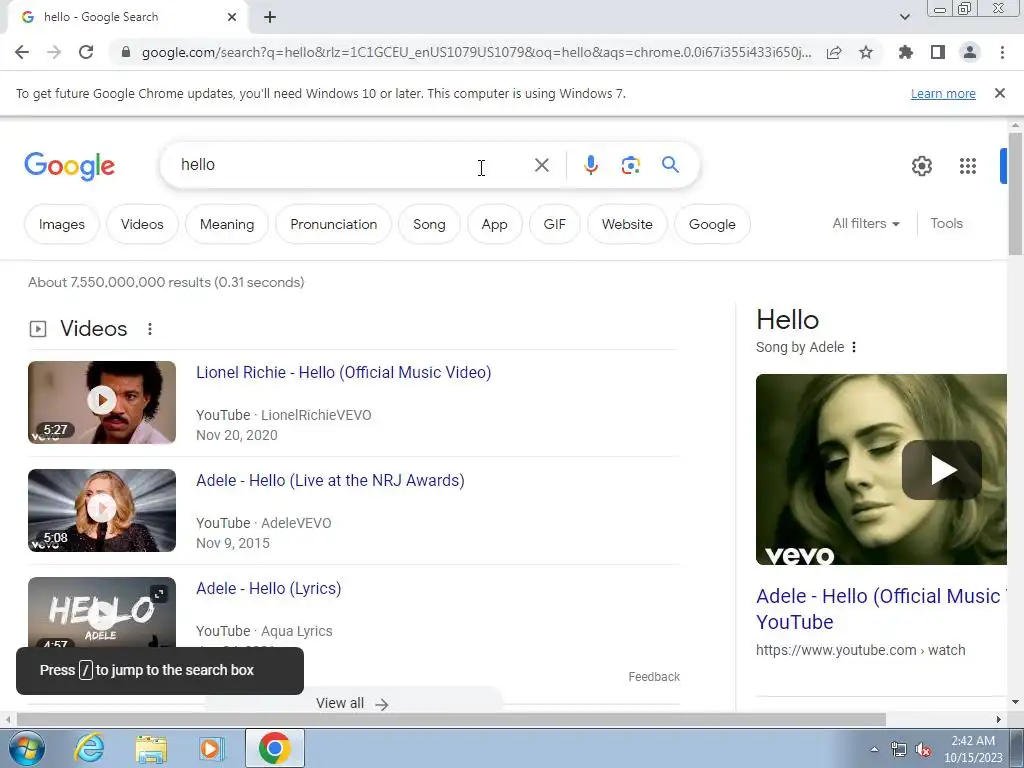The image size is (1024, 768).
Task: Select the Song filter chip
Action: click(x=429, y=224)
